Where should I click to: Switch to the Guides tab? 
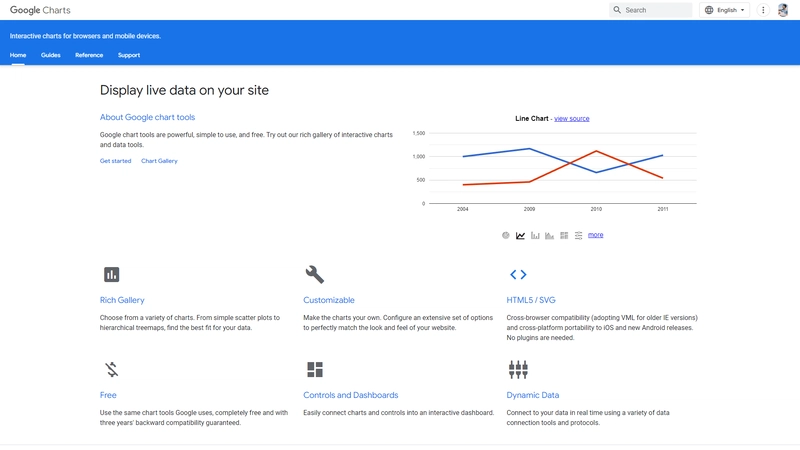pyautogui.click(x=51, y=55)
